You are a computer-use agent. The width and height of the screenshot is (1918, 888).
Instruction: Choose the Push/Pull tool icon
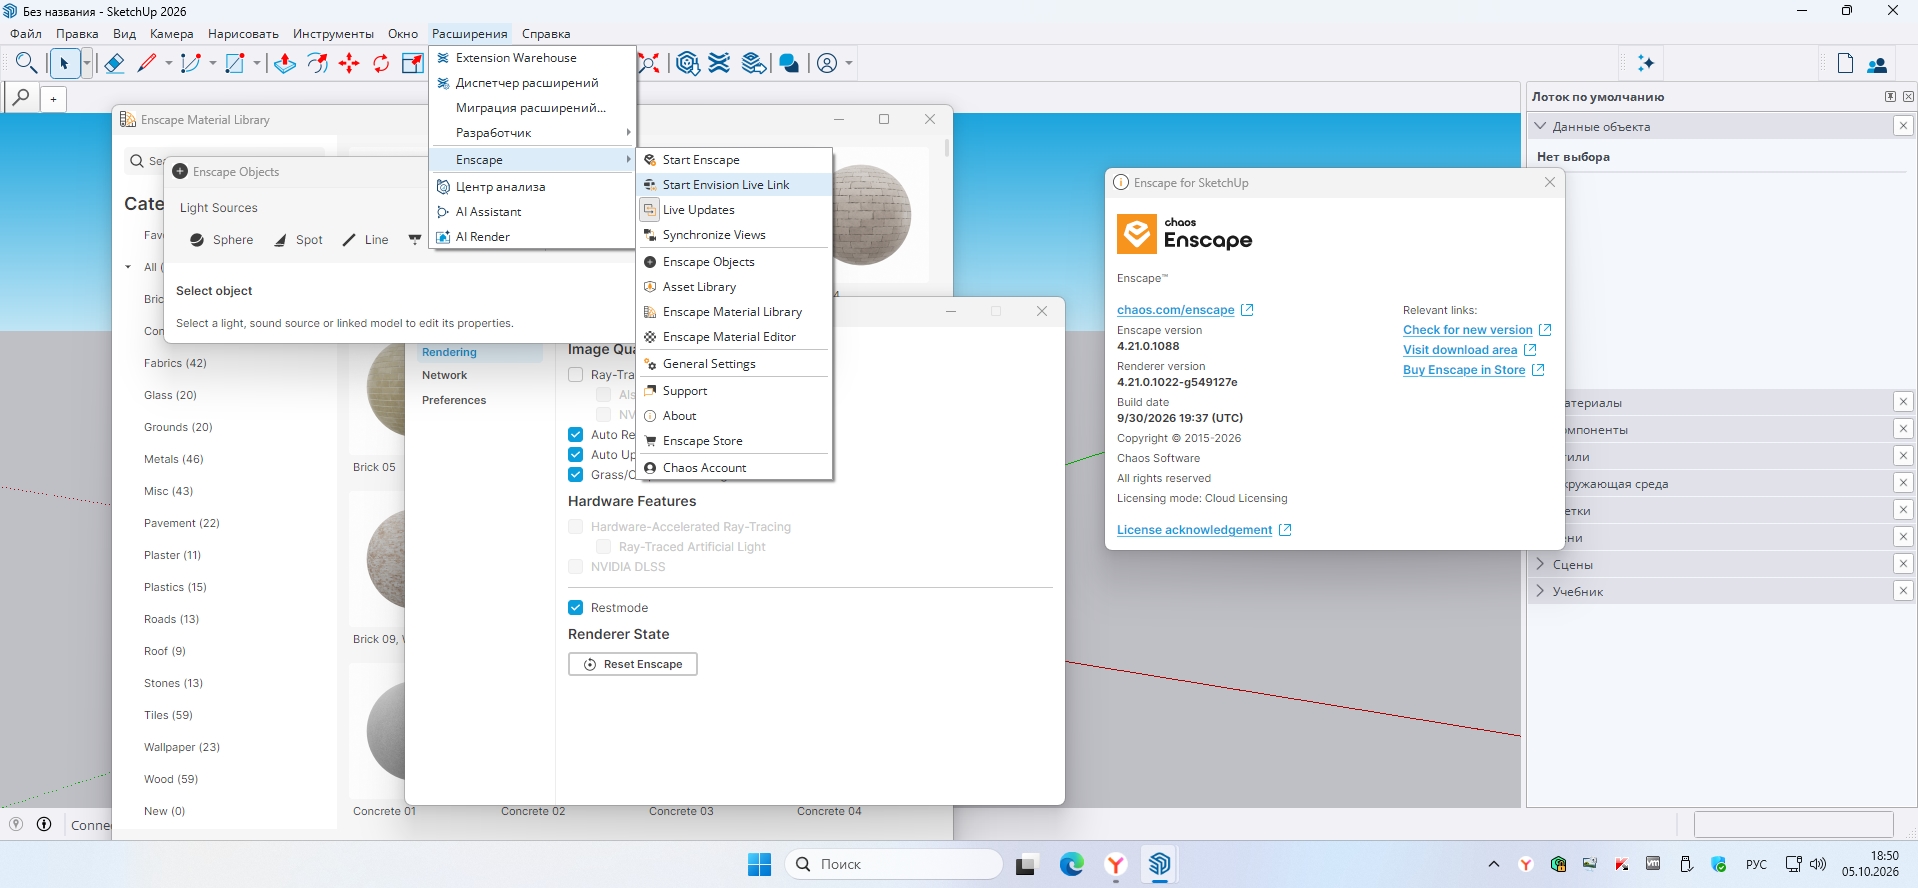285,64
